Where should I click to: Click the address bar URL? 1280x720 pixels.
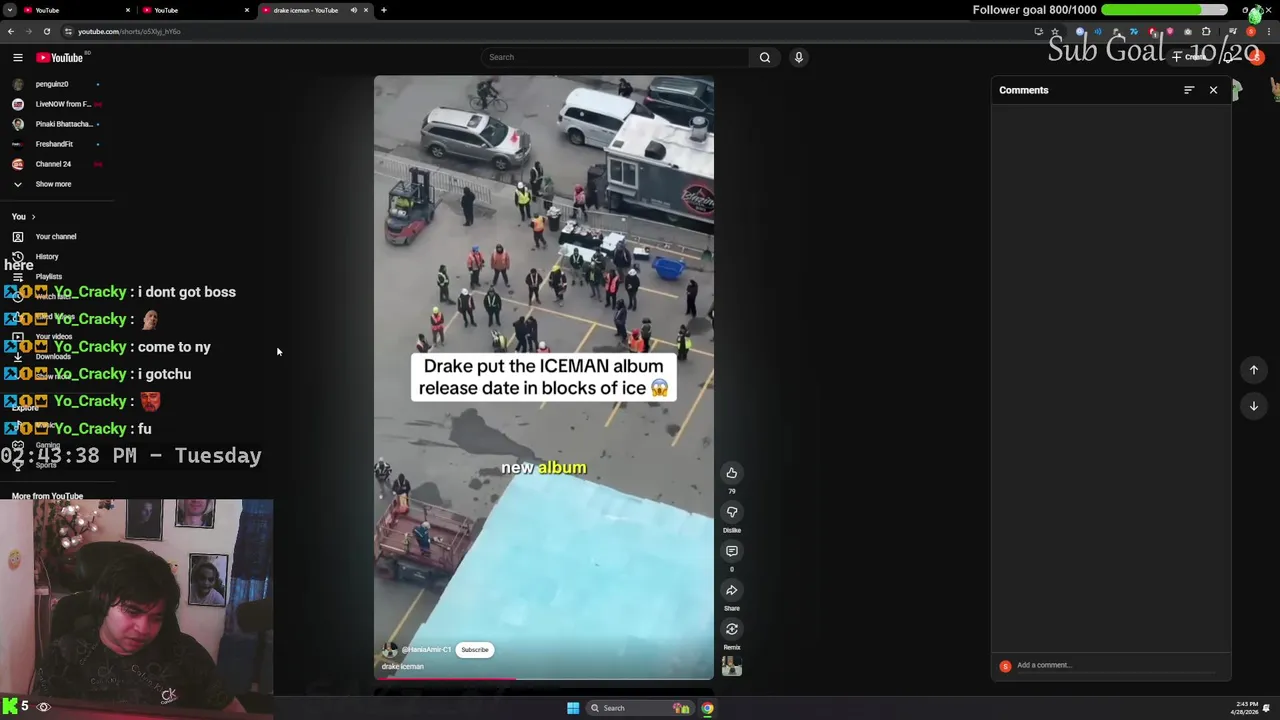129,32
